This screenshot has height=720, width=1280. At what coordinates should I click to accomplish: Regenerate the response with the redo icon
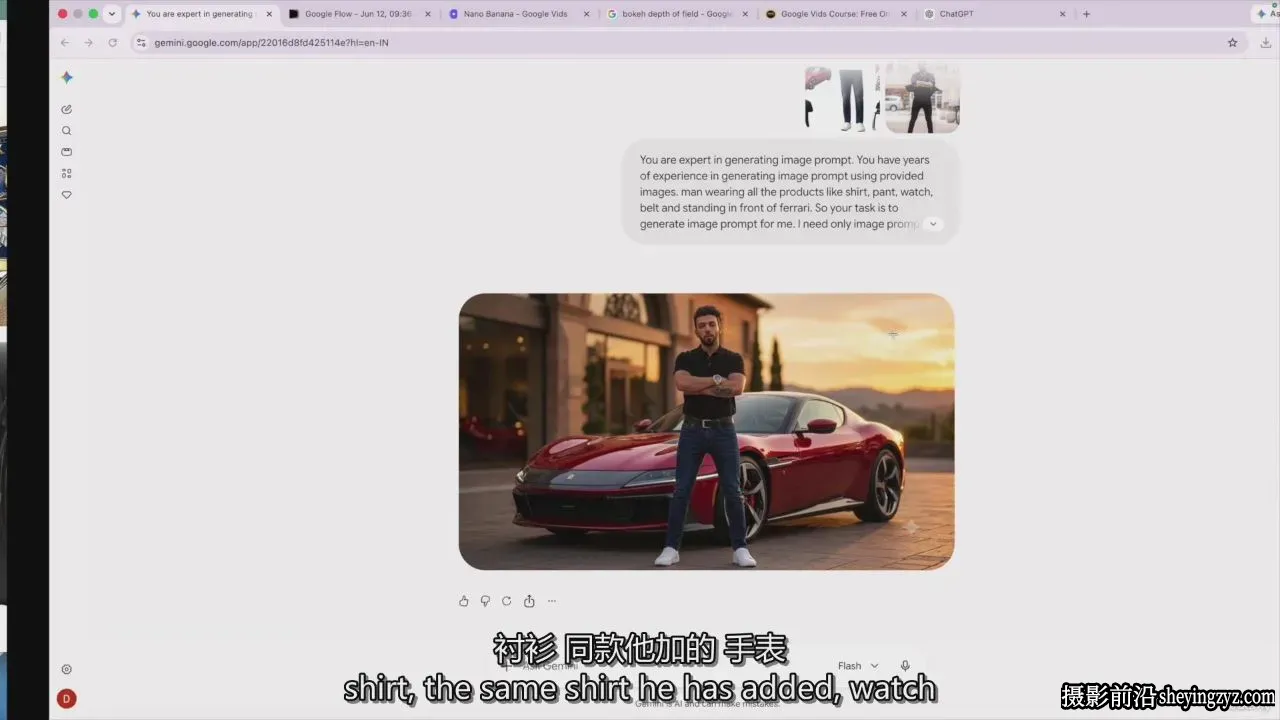pyautogui.click(x=507, y=601)
